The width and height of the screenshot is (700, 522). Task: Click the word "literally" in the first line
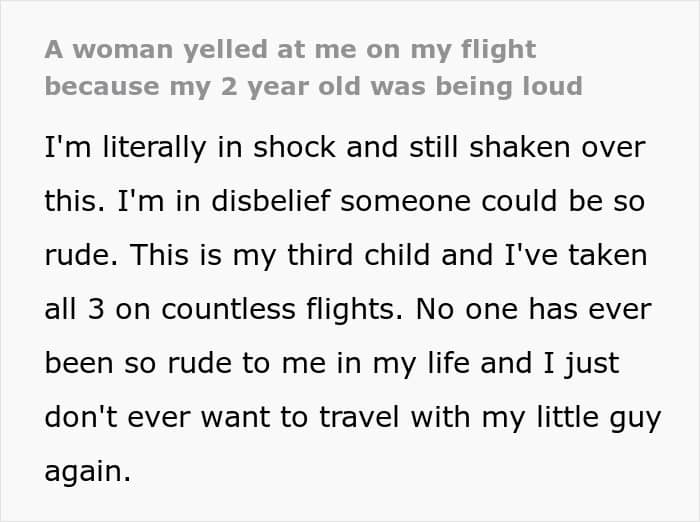pos(154,148)
